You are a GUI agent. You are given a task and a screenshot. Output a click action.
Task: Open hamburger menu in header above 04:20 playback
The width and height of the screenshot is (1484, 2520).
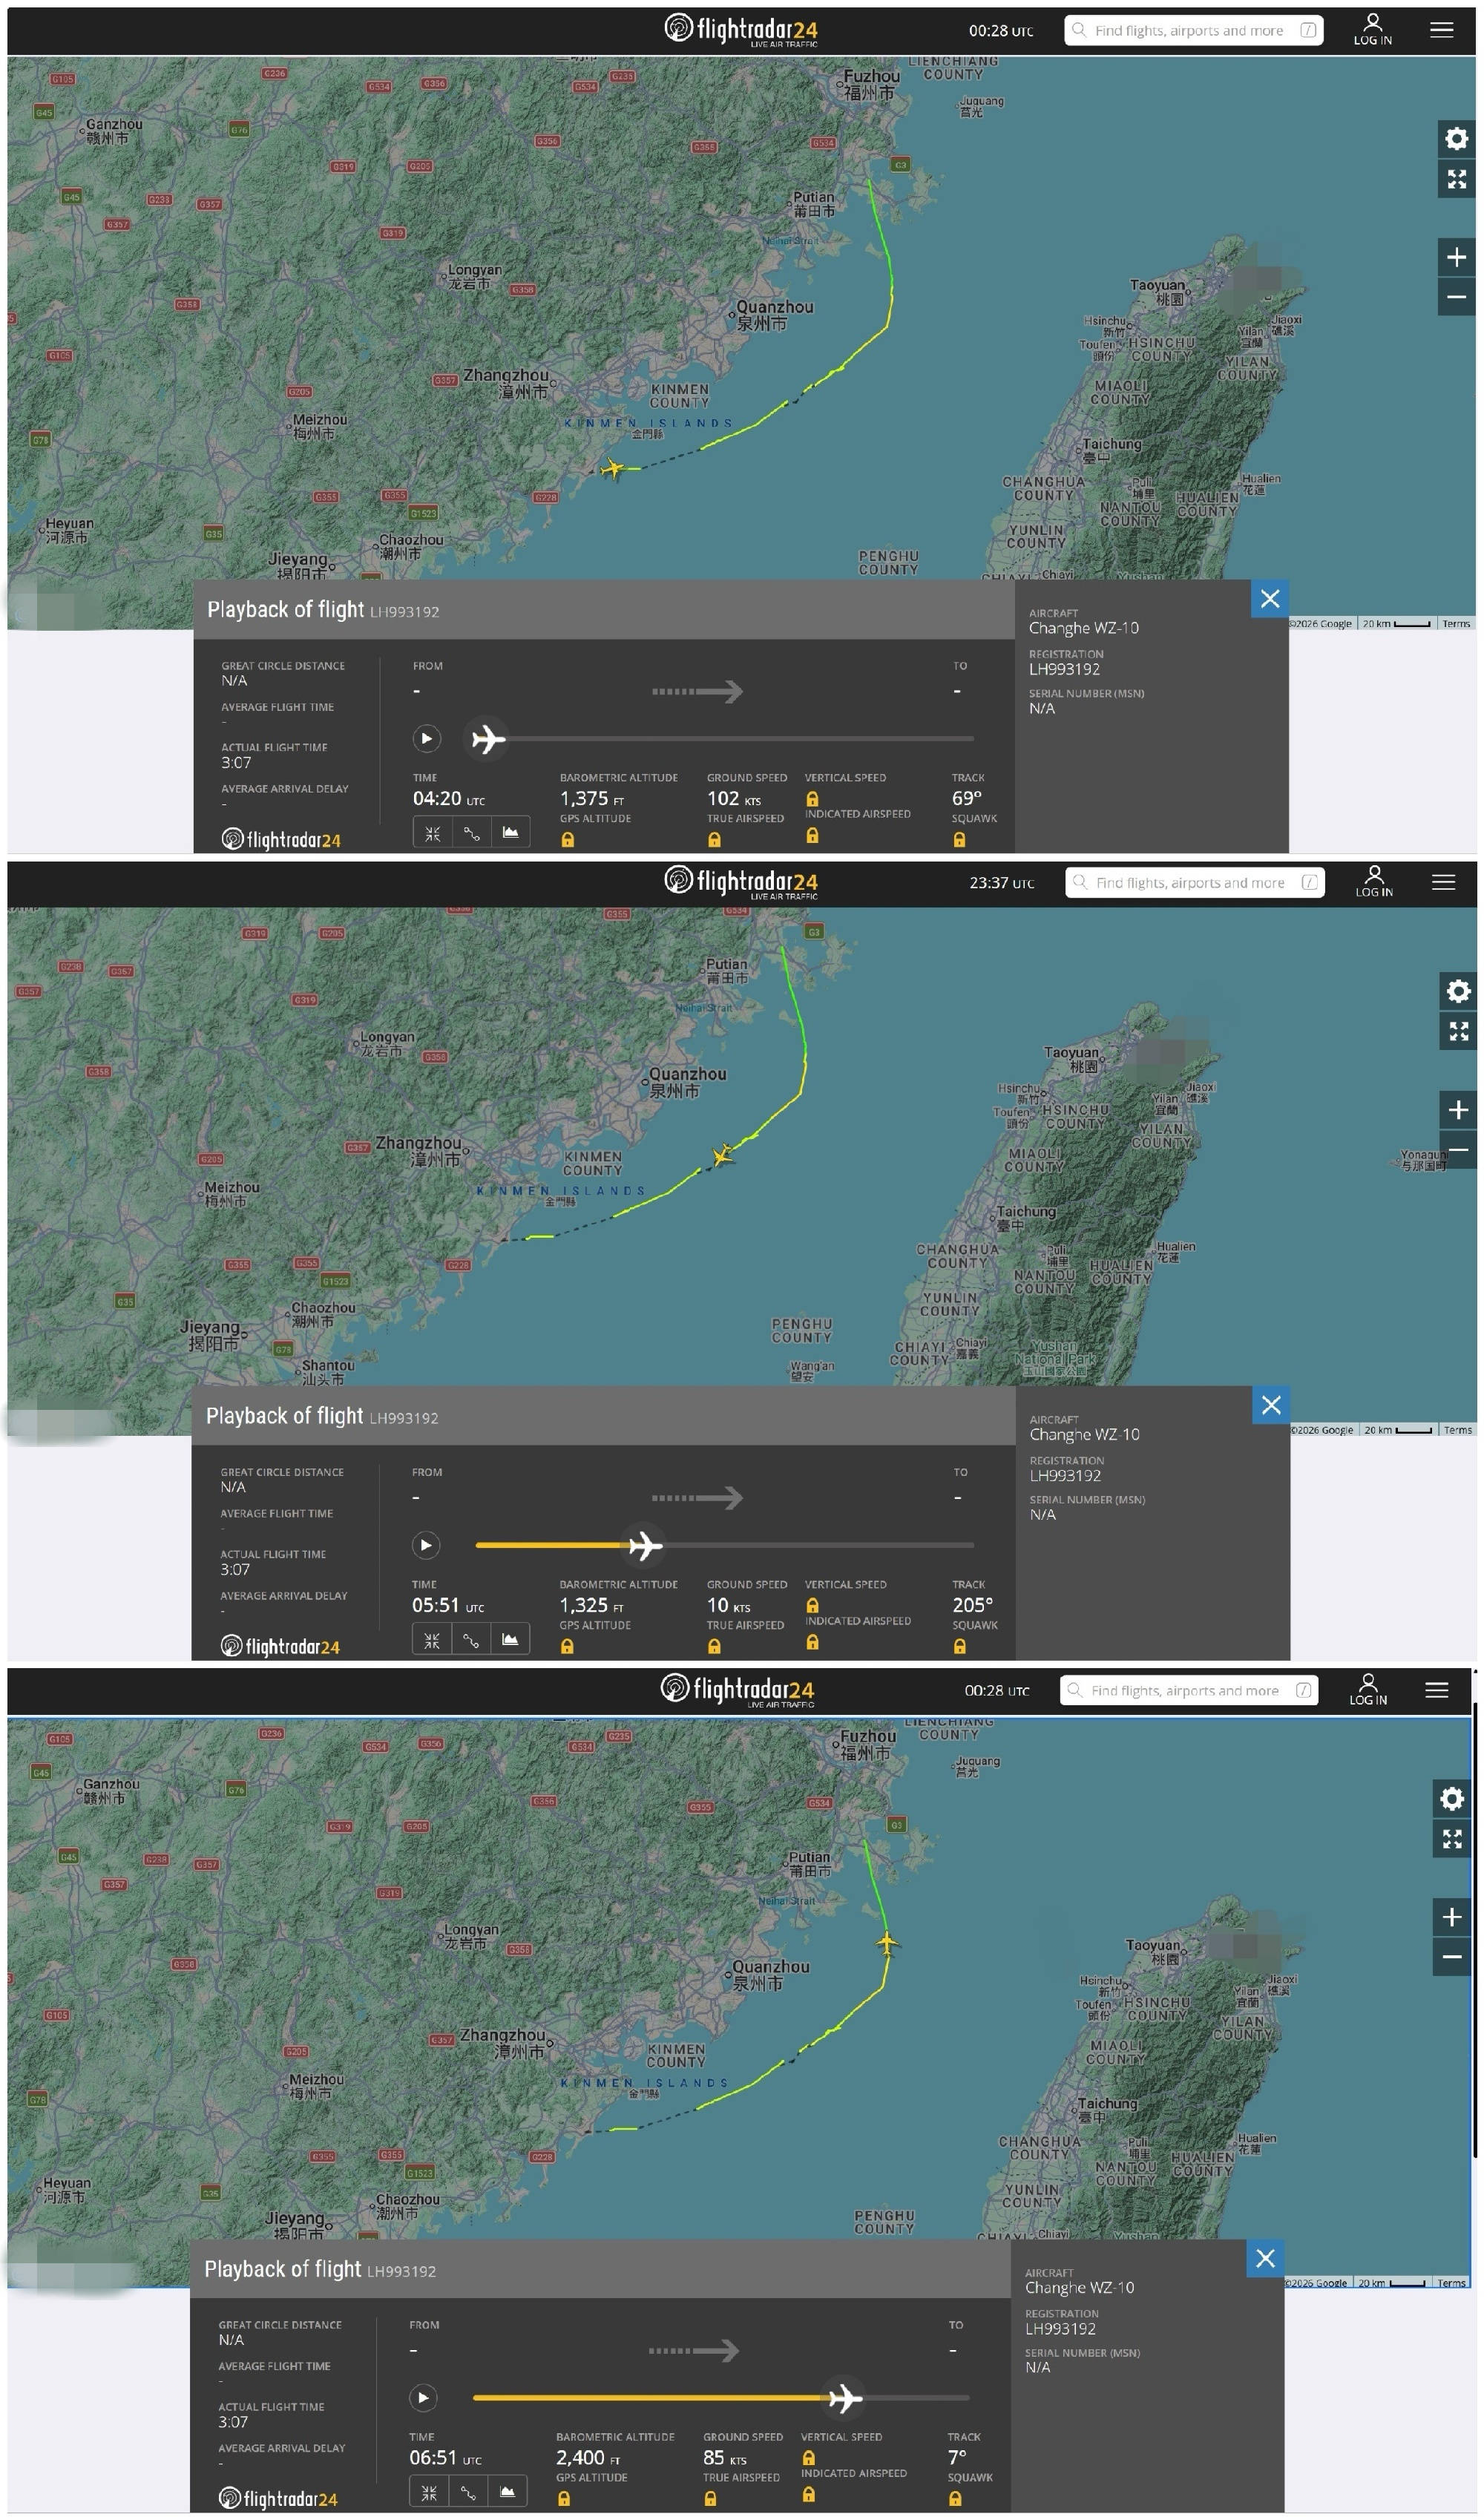coord(1441,30)
